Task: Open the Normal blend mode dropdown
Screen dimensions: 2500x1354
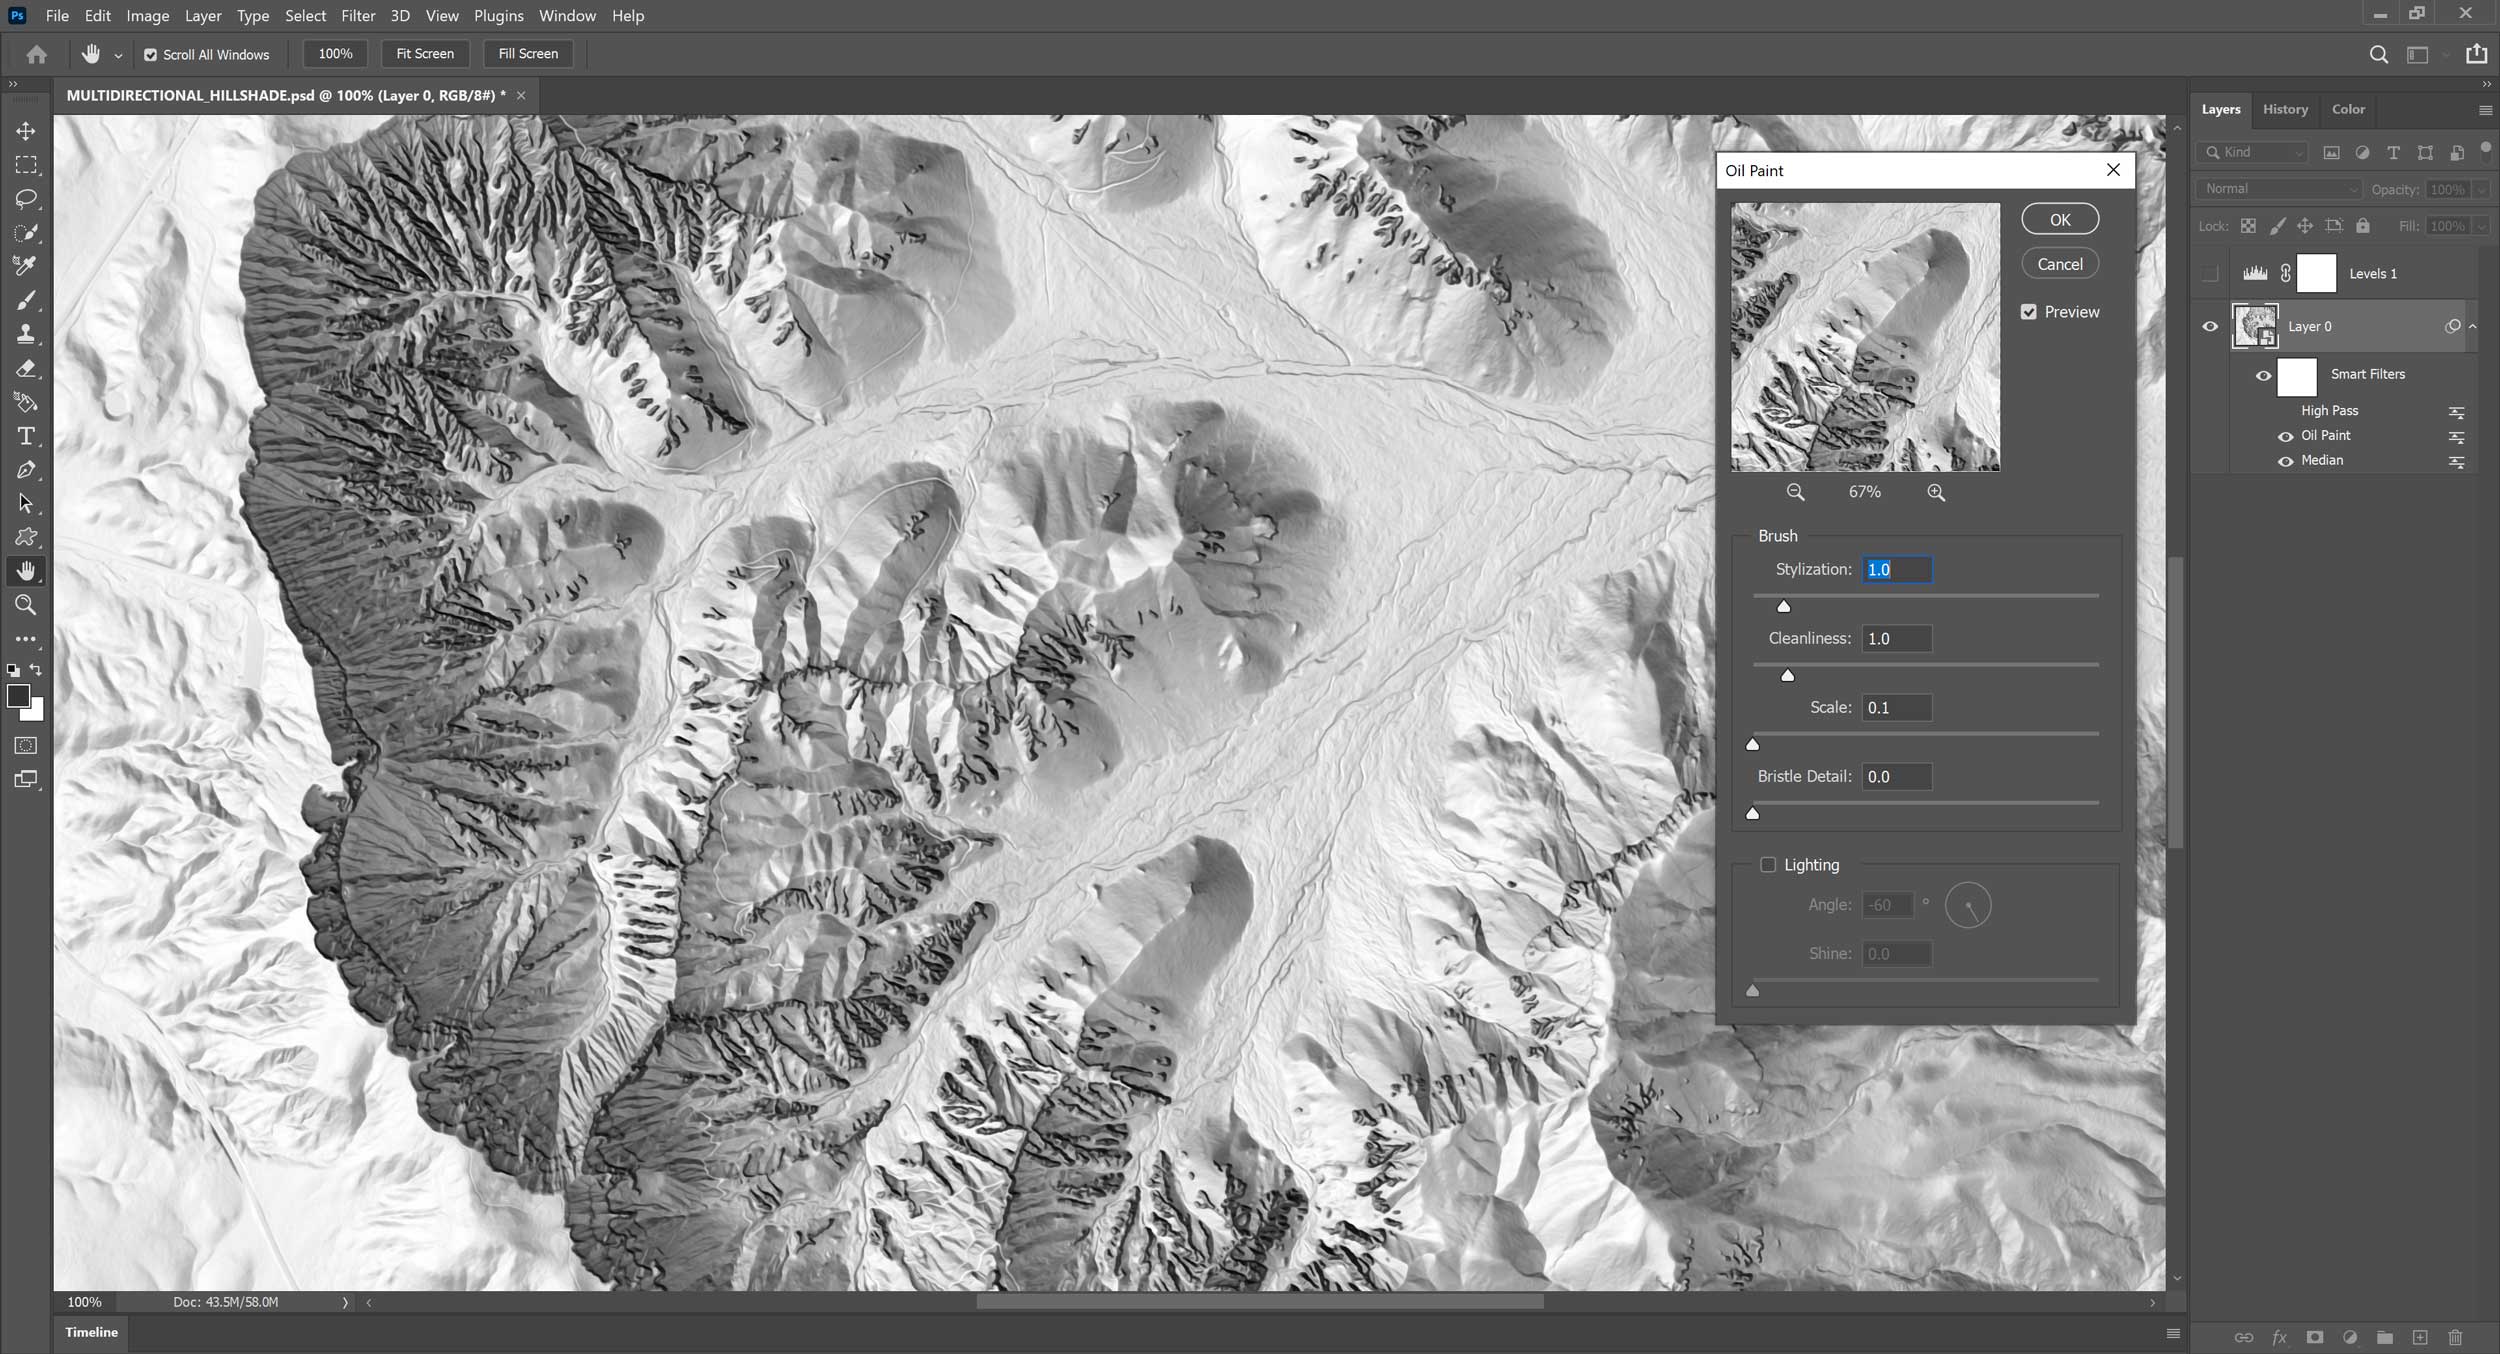Action: [2279, 189]
